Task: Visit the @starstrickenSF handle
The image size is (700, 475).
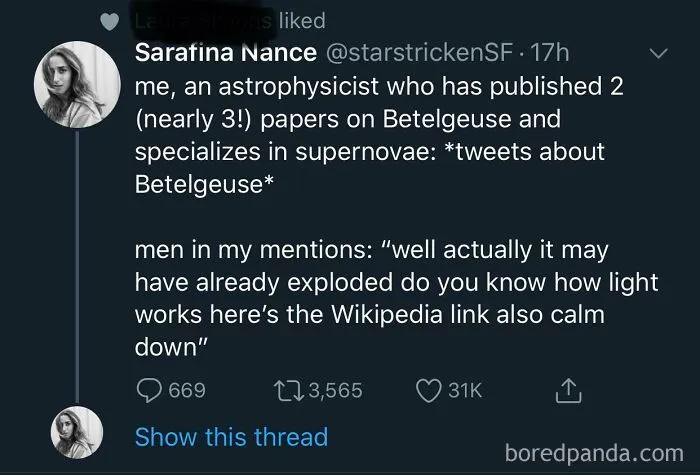Action: tap(419, 53)
